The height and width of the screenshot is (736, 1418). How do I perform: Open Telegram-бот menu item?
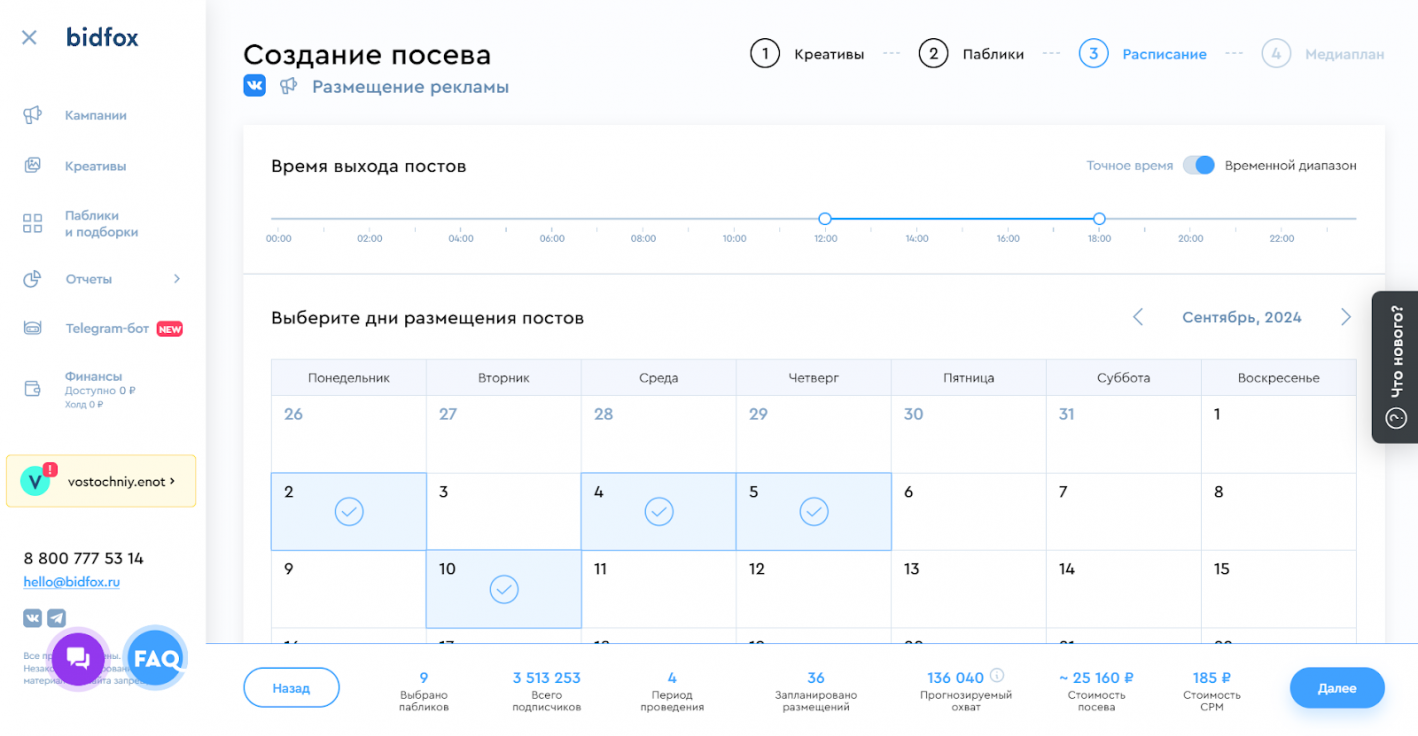tap(107, 328)
